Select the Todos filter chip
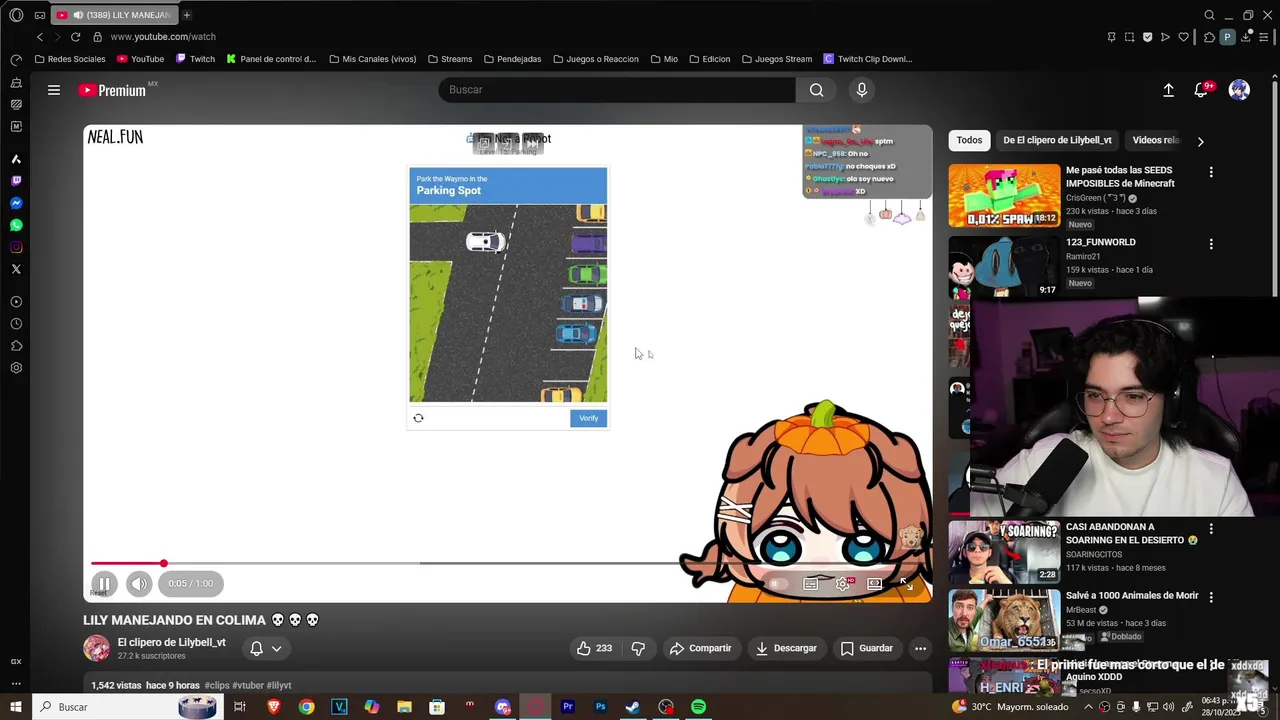This screenshot has width=1280, height=720. (969, 140)
